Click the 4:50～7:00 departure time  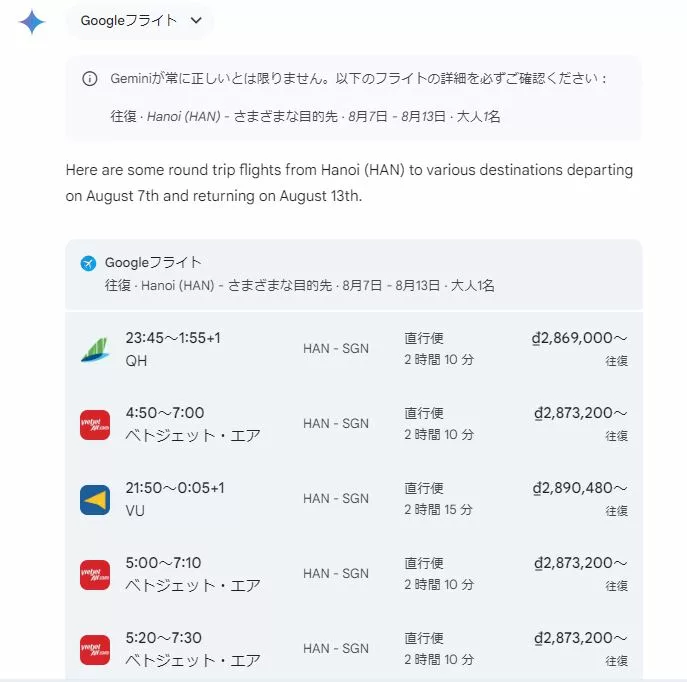(165, 413)
